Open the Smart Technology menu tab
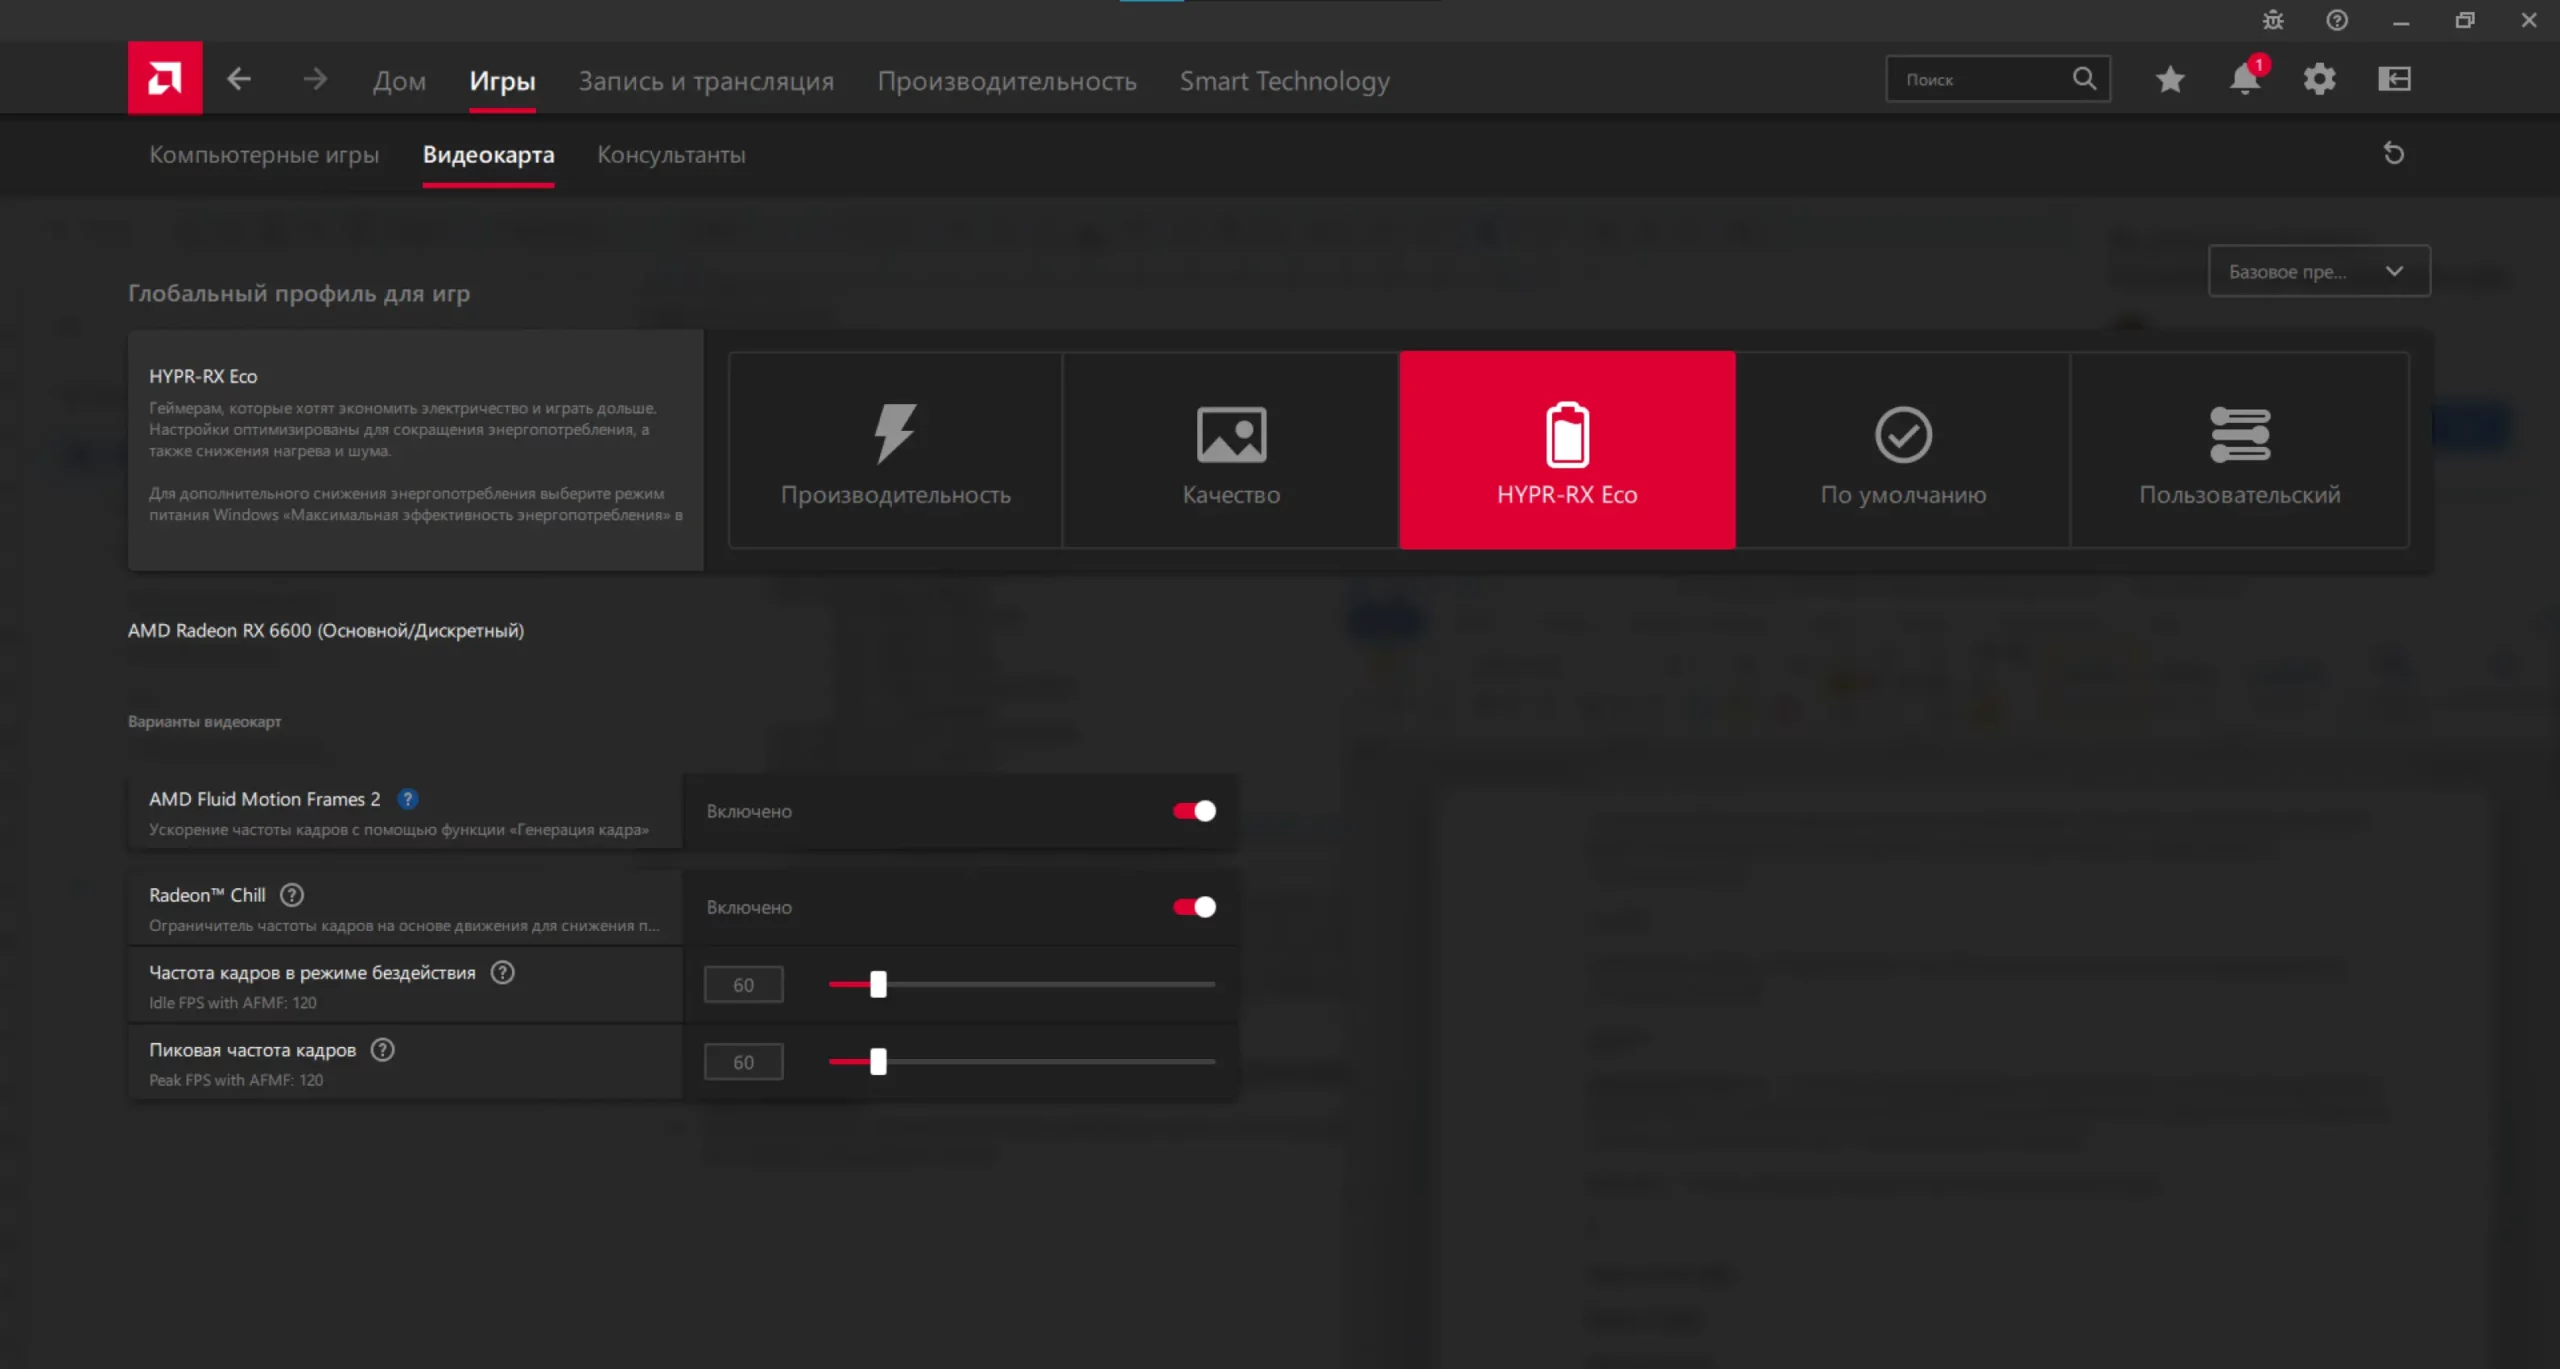This screenshot has width=2560, height=1369. 1284,81
